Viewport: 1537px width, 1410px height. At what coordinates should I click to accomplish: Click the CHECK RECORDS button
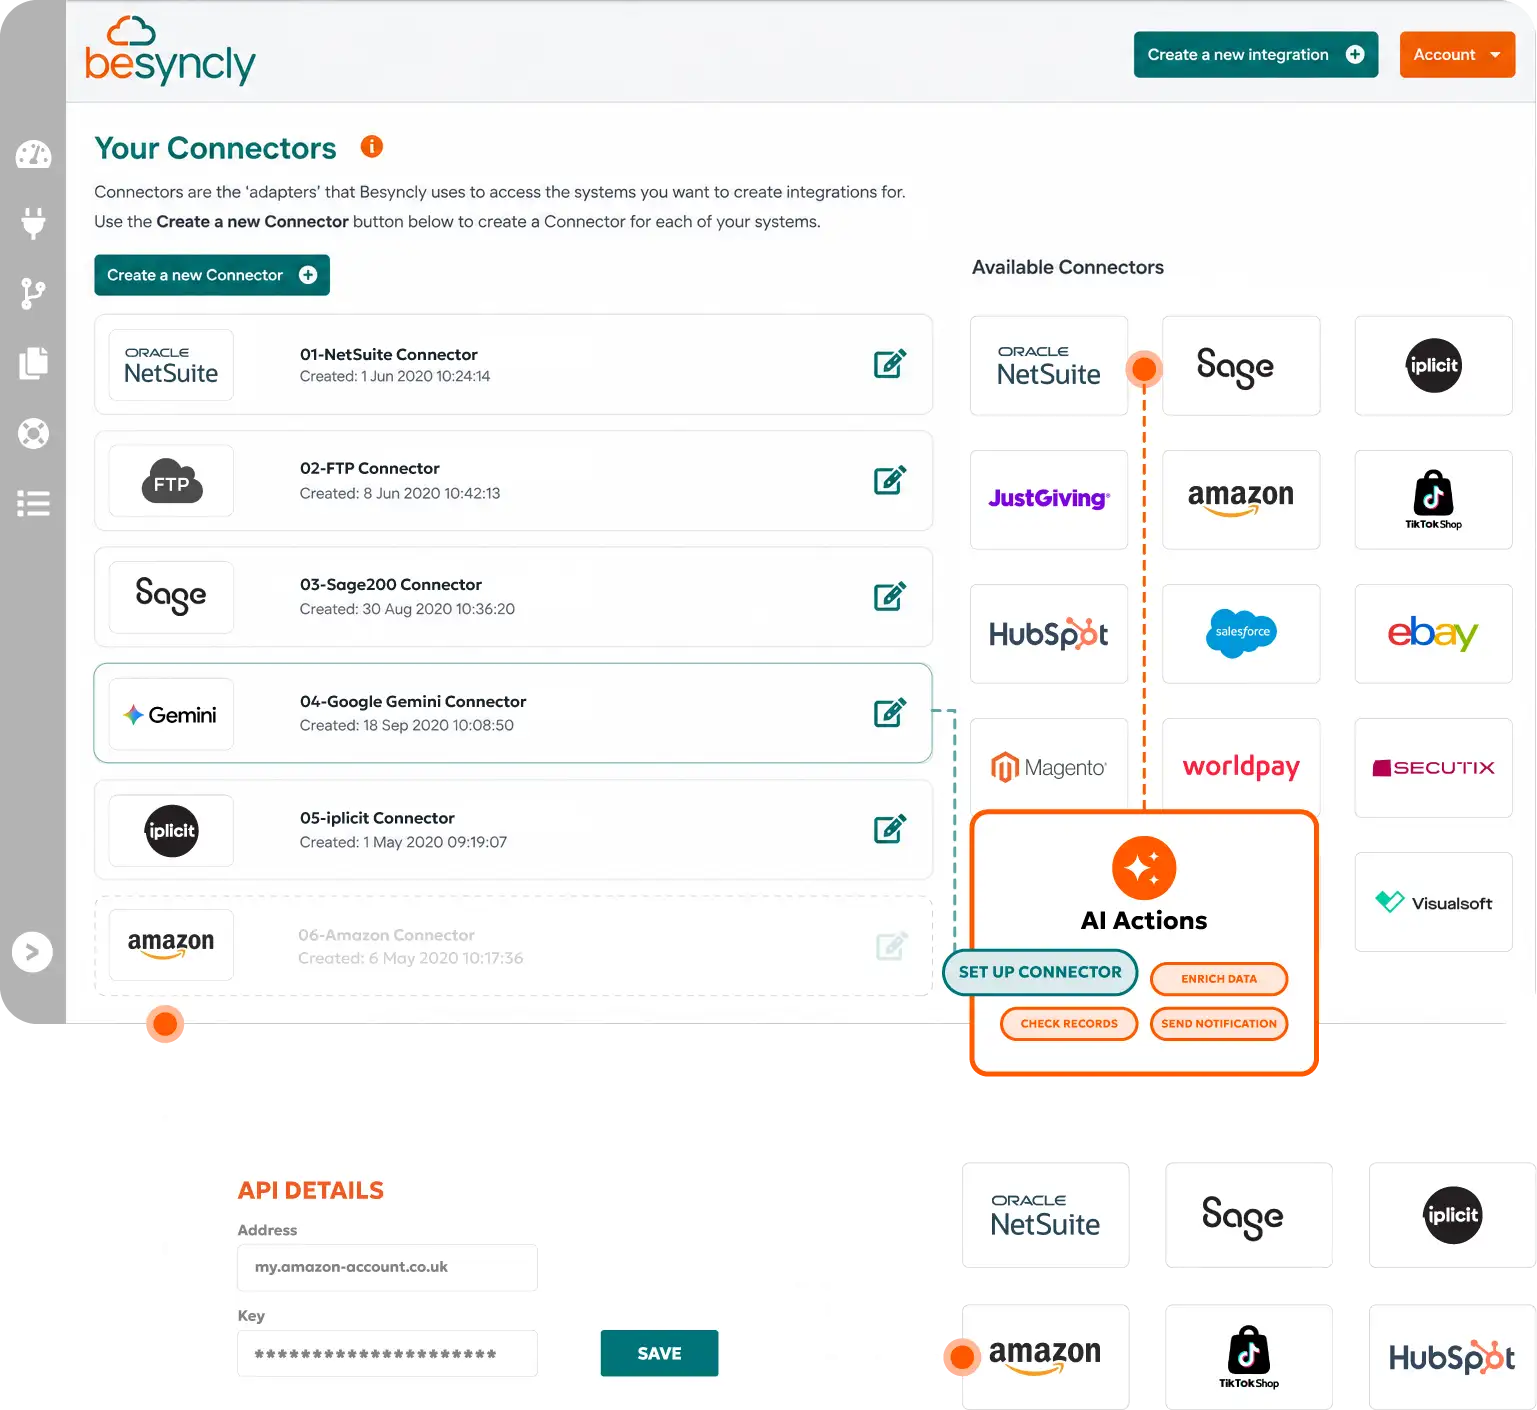pyautogui.click(x=1069, y=1024)
